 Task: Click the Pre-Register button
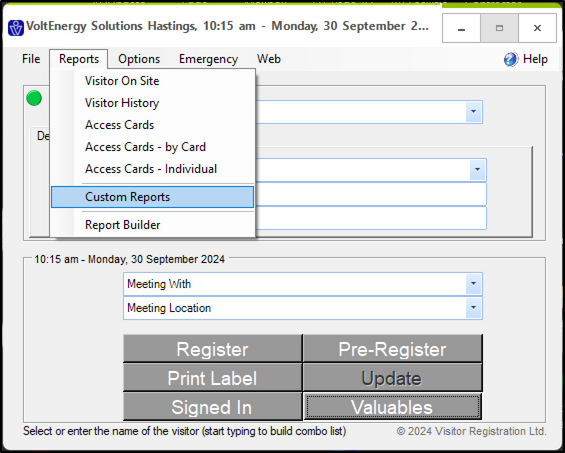point(392,349)
